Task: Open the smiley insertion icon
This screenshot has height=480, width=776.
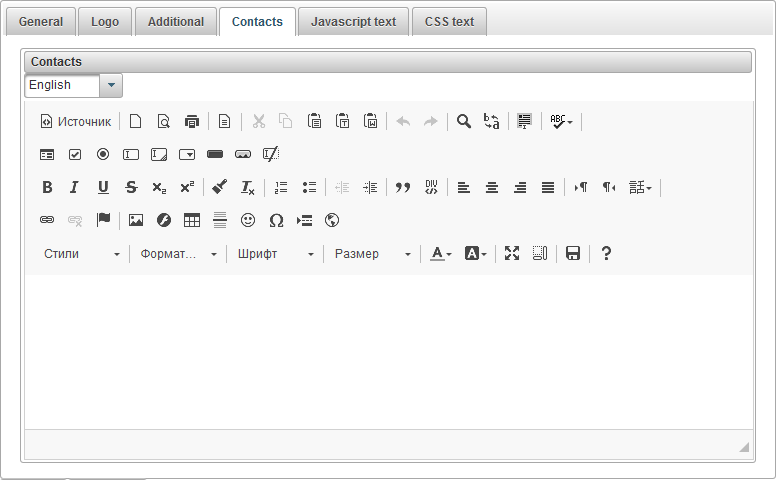Action: coord(248,220)
